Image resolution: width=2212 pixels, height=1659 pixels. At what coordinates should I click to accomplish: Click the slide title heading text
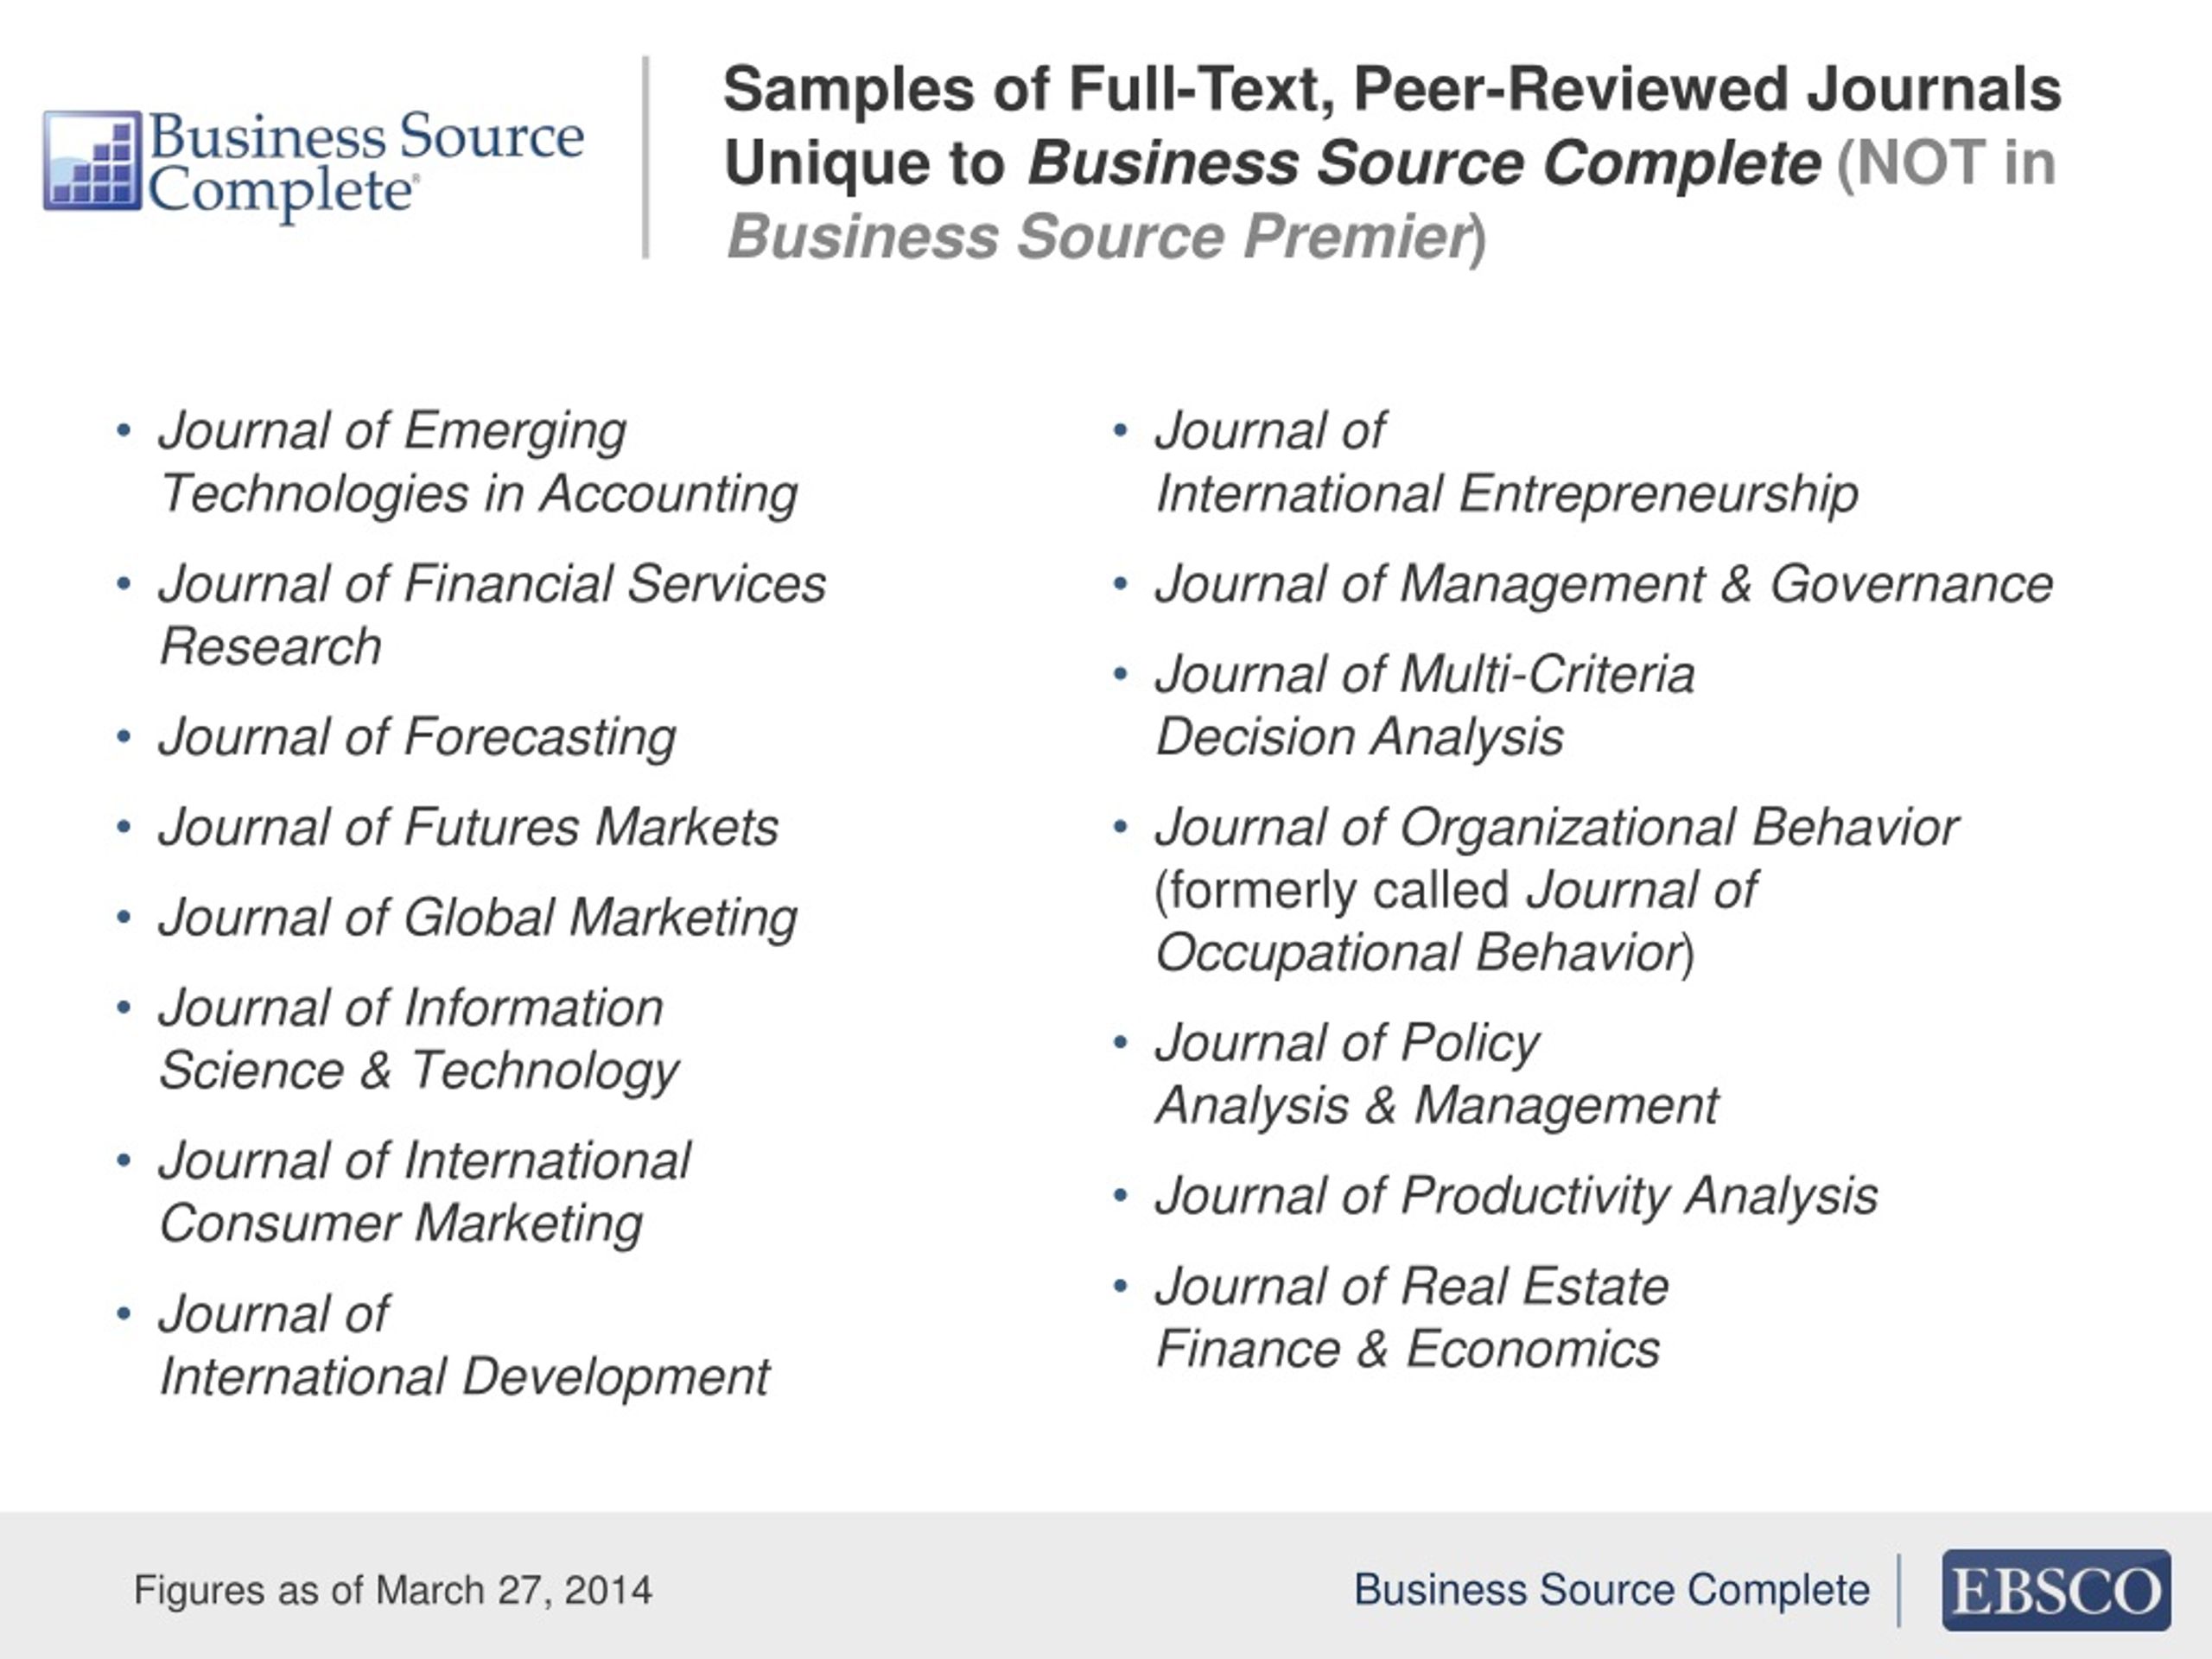1391,162
